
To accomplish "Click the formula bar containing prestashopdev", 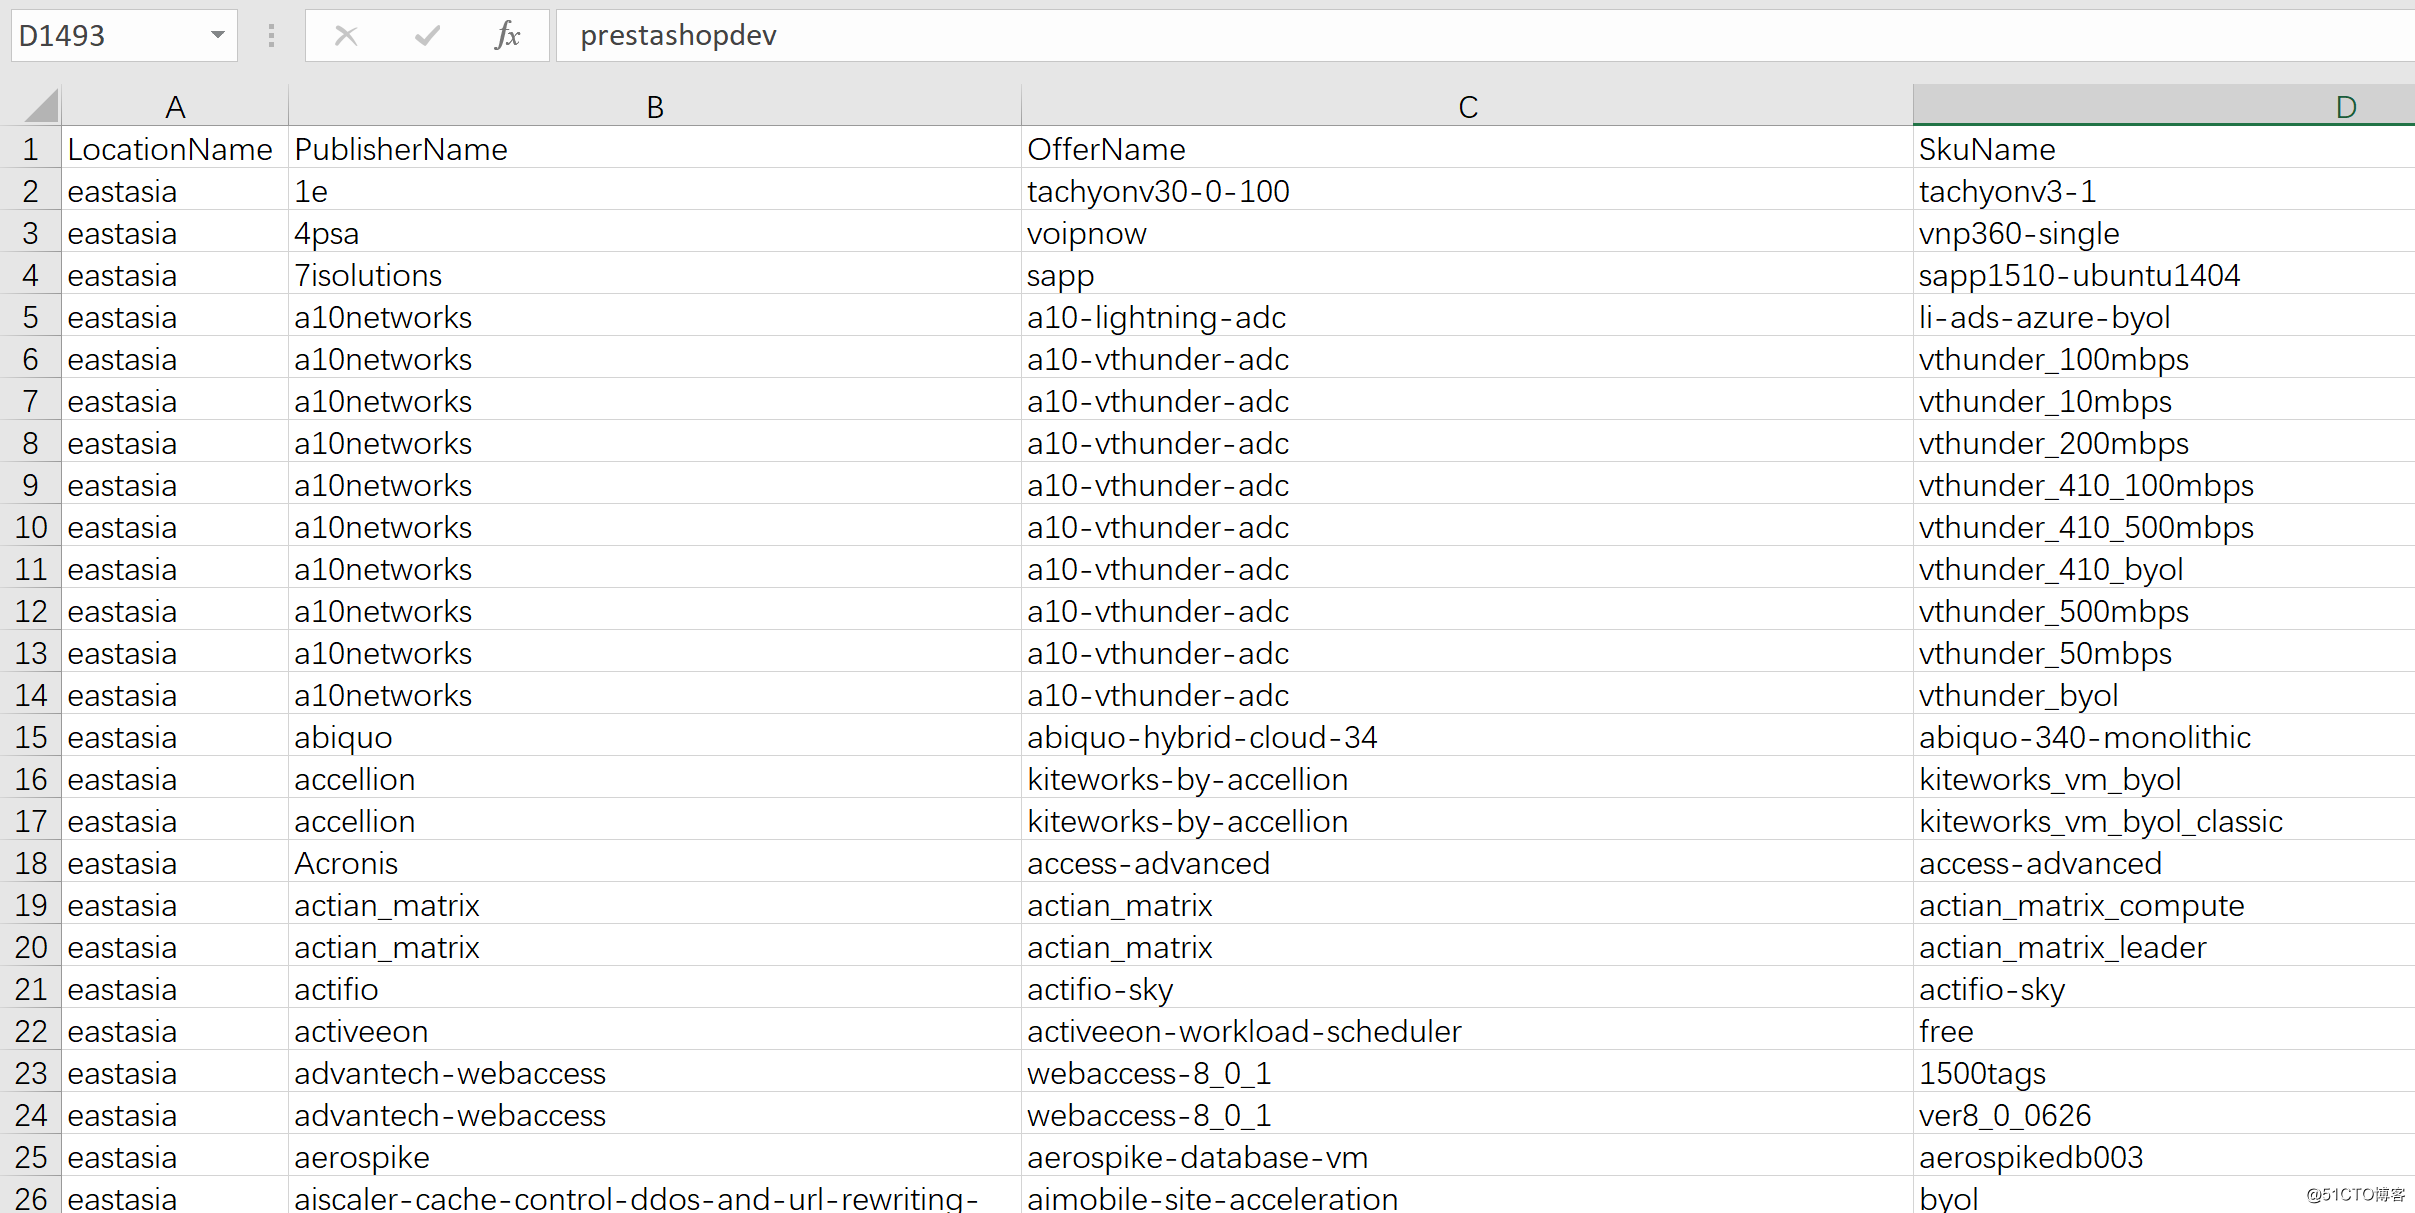I will 1486,36.
